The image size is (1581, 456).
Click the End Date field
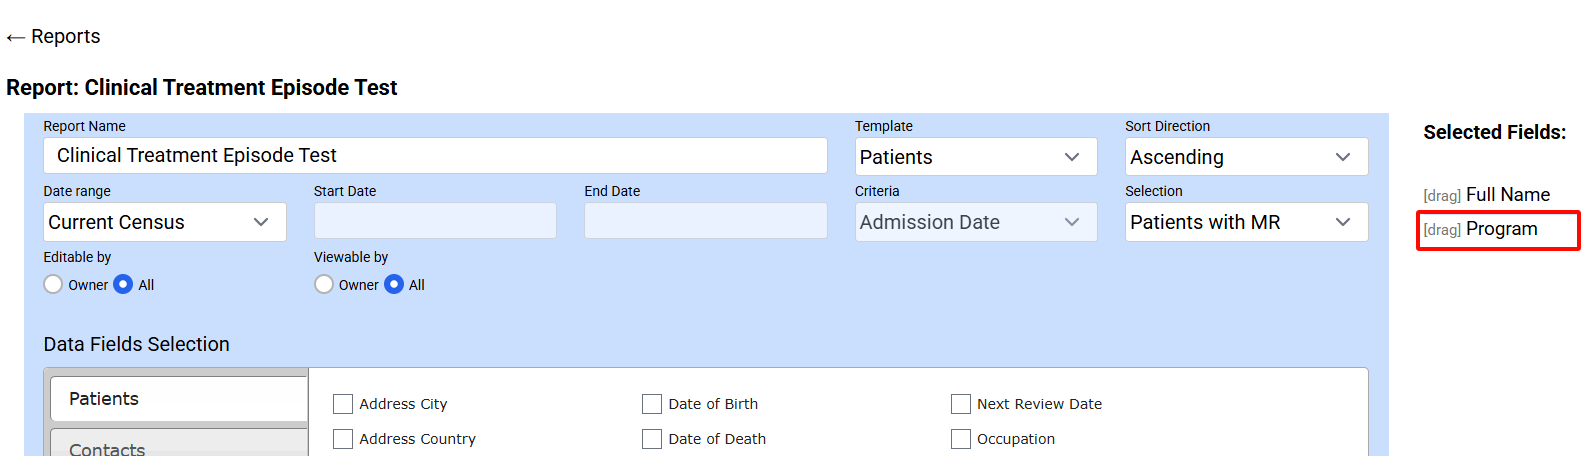click(x=705, y=221)
